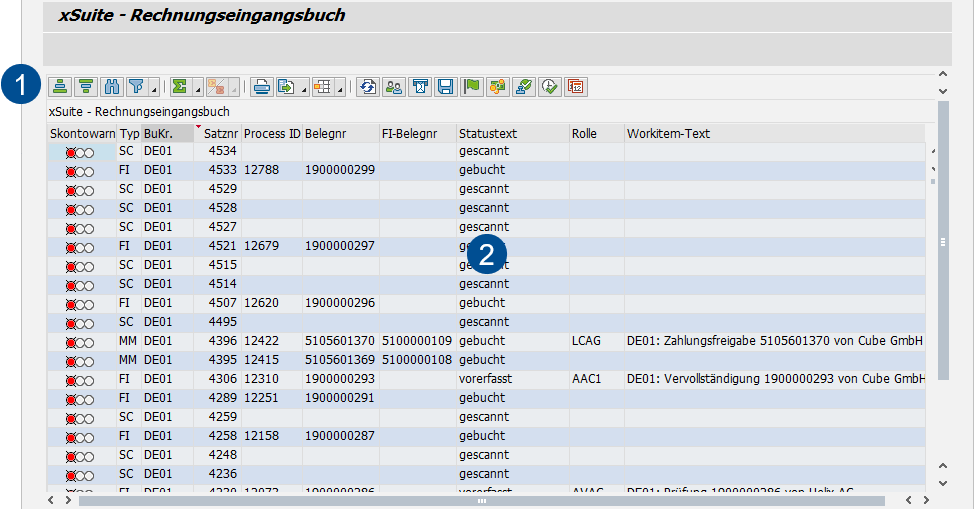The width and height of the screenshot is (974, 509).
Task: Click the Save diskette icon
Action: coord(446,87)
